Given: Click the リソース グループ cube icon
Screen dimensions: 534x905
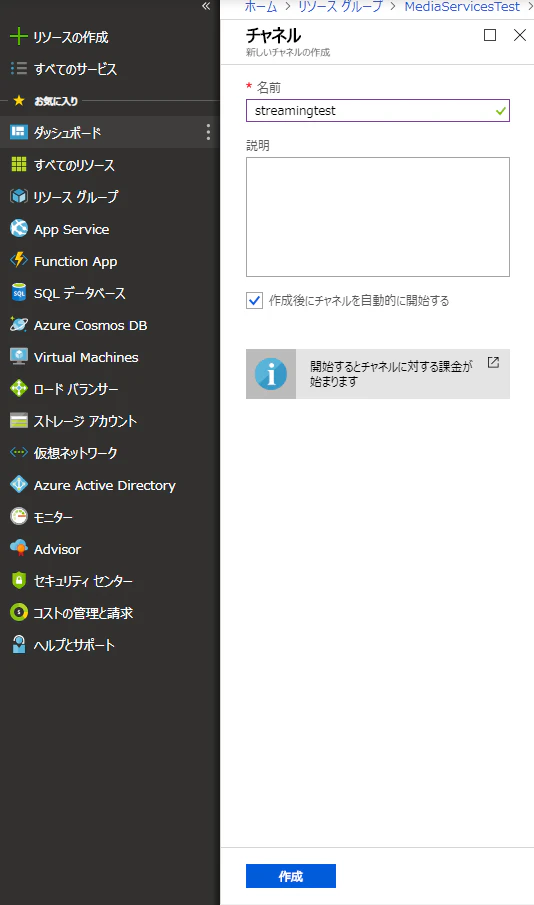Looking at the screenshot, I should pyautogui.click(x=18, y=196).
